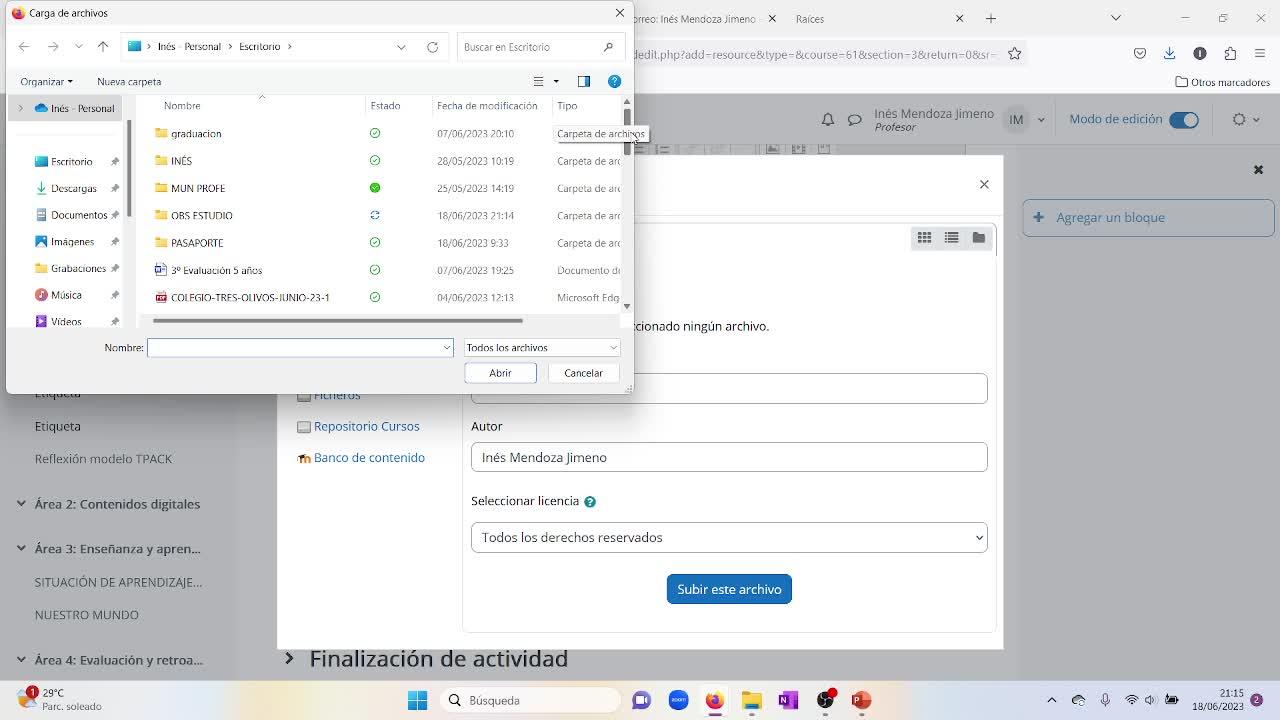Toggle the preview pane in file dialog

point(584,81)
